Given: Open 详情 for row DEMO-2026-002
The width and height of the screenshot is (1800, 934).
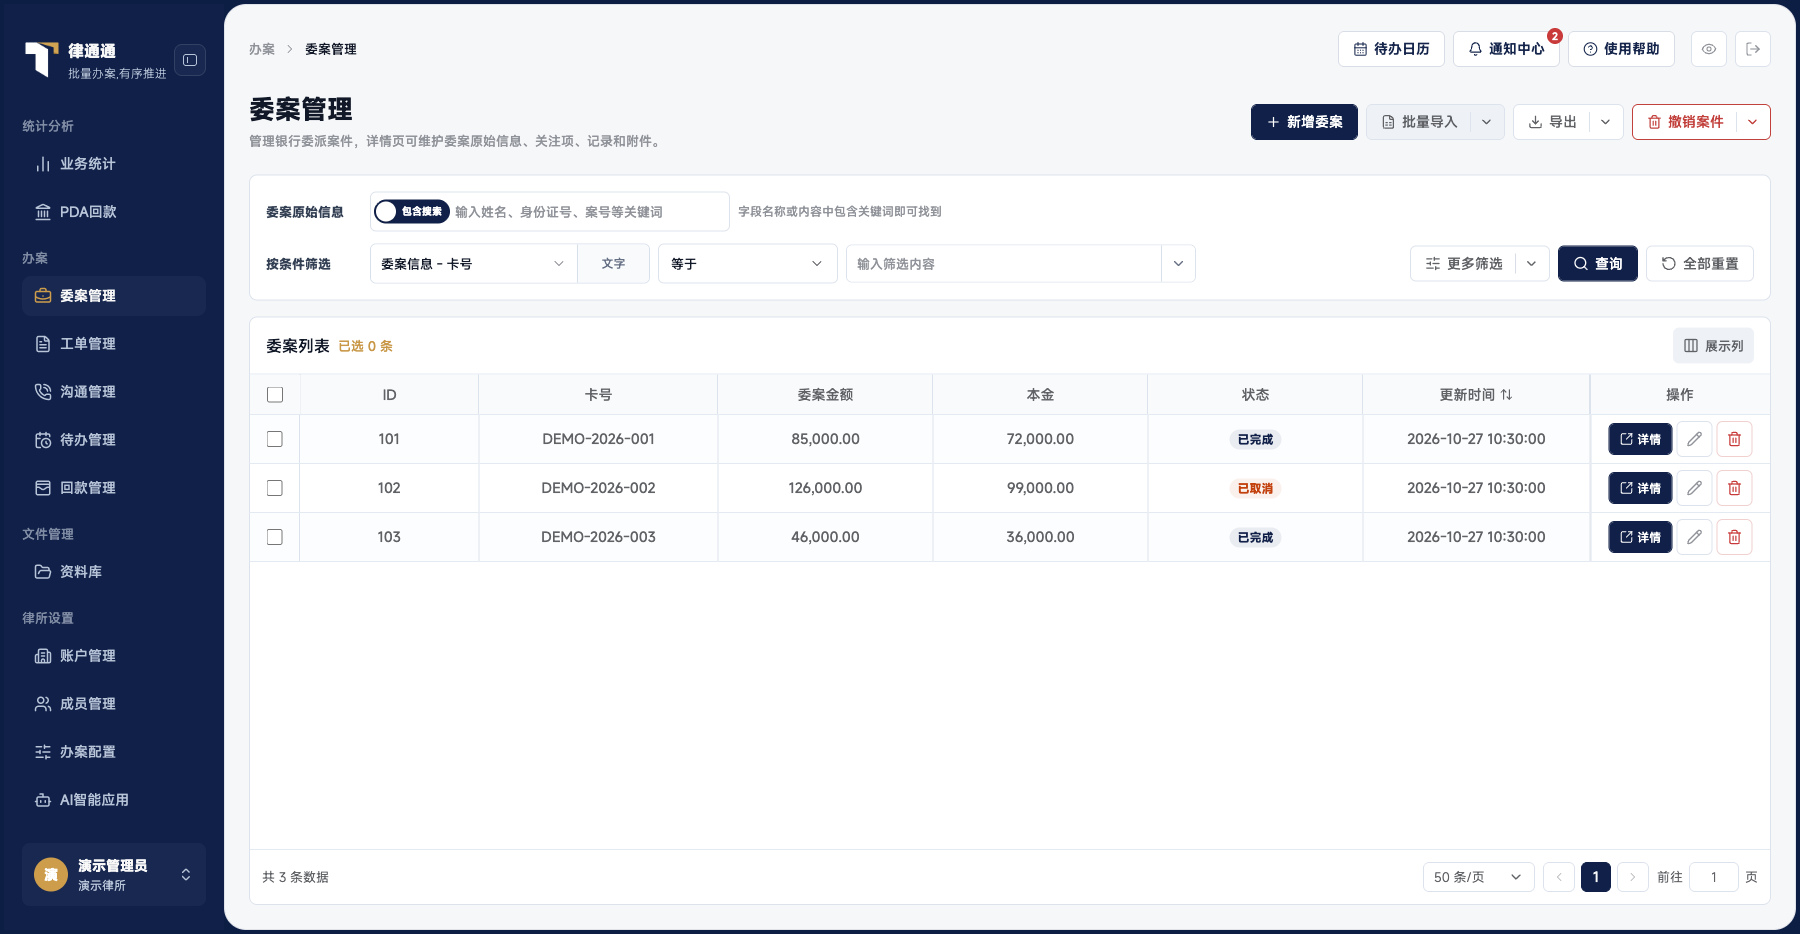Looking at the screenshot, I should [x=1640, y=488].
